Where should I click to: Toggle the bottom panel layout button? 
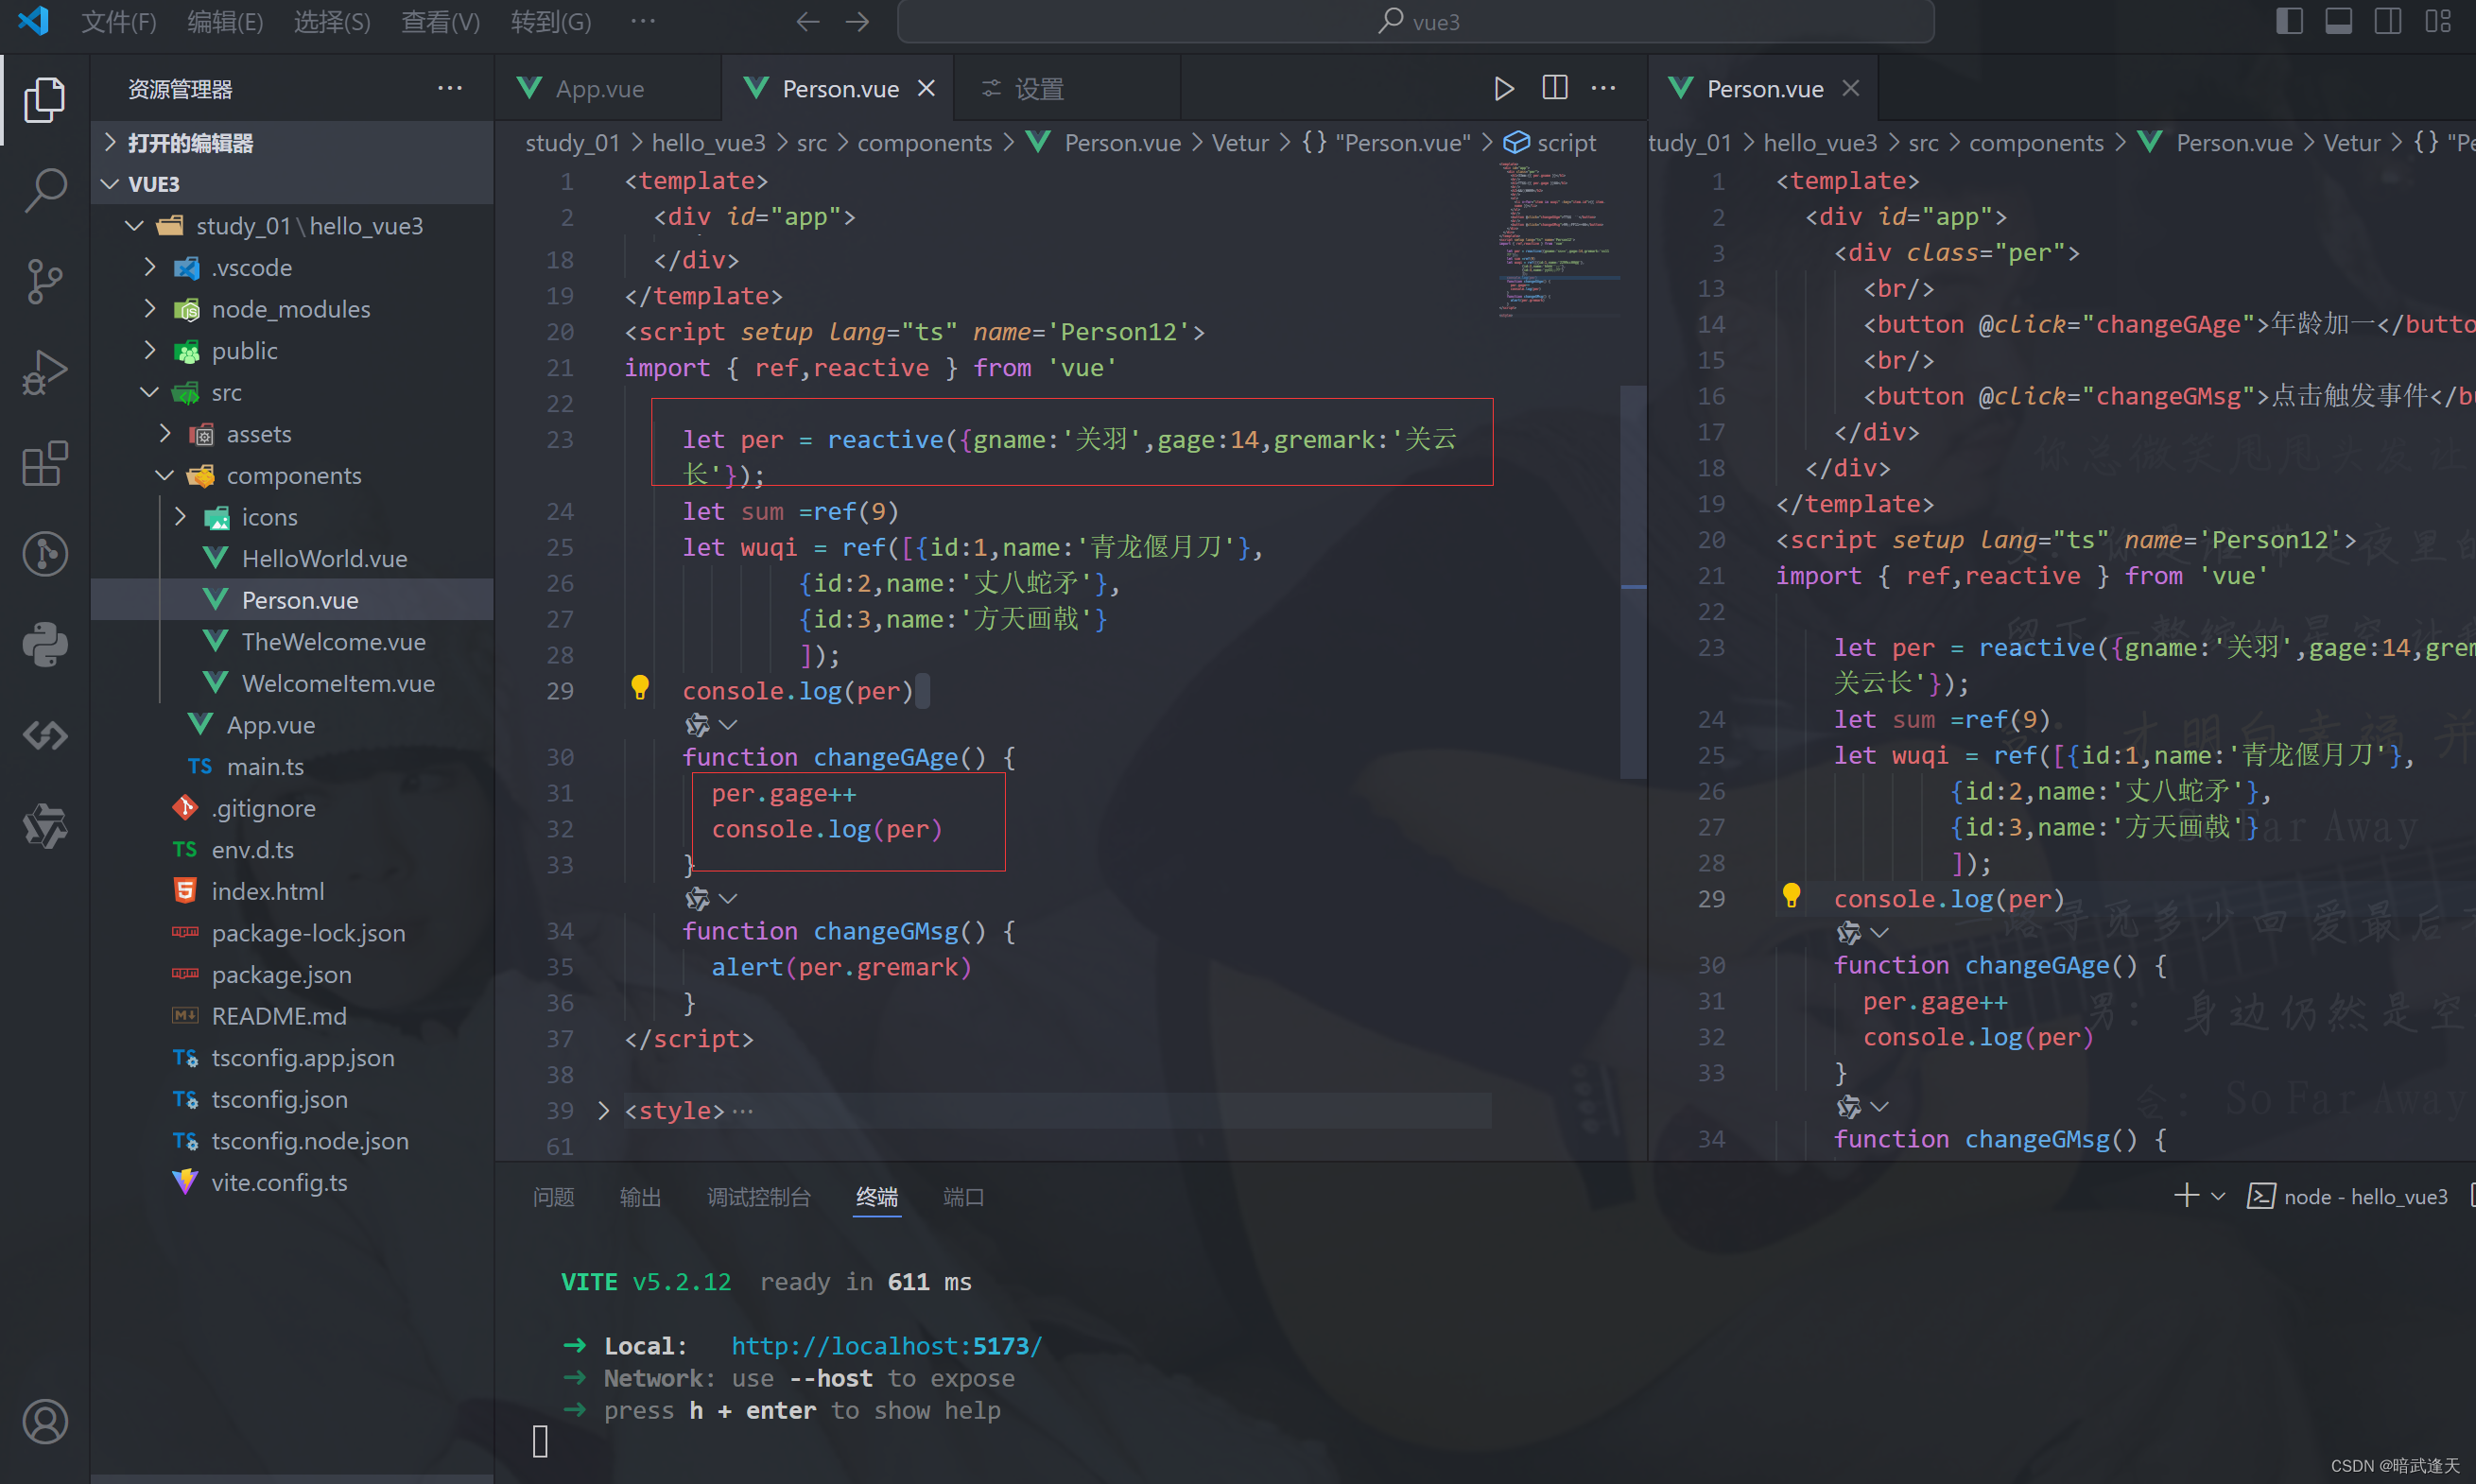pyautogui.click(x=2339, y=21)
